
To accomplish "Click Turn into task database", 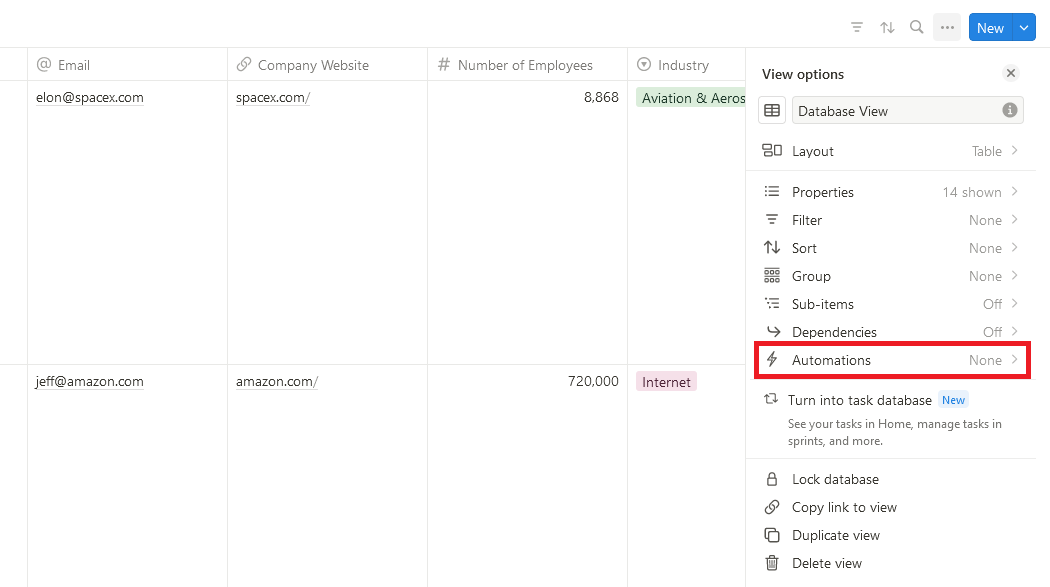I will point(860,400).
